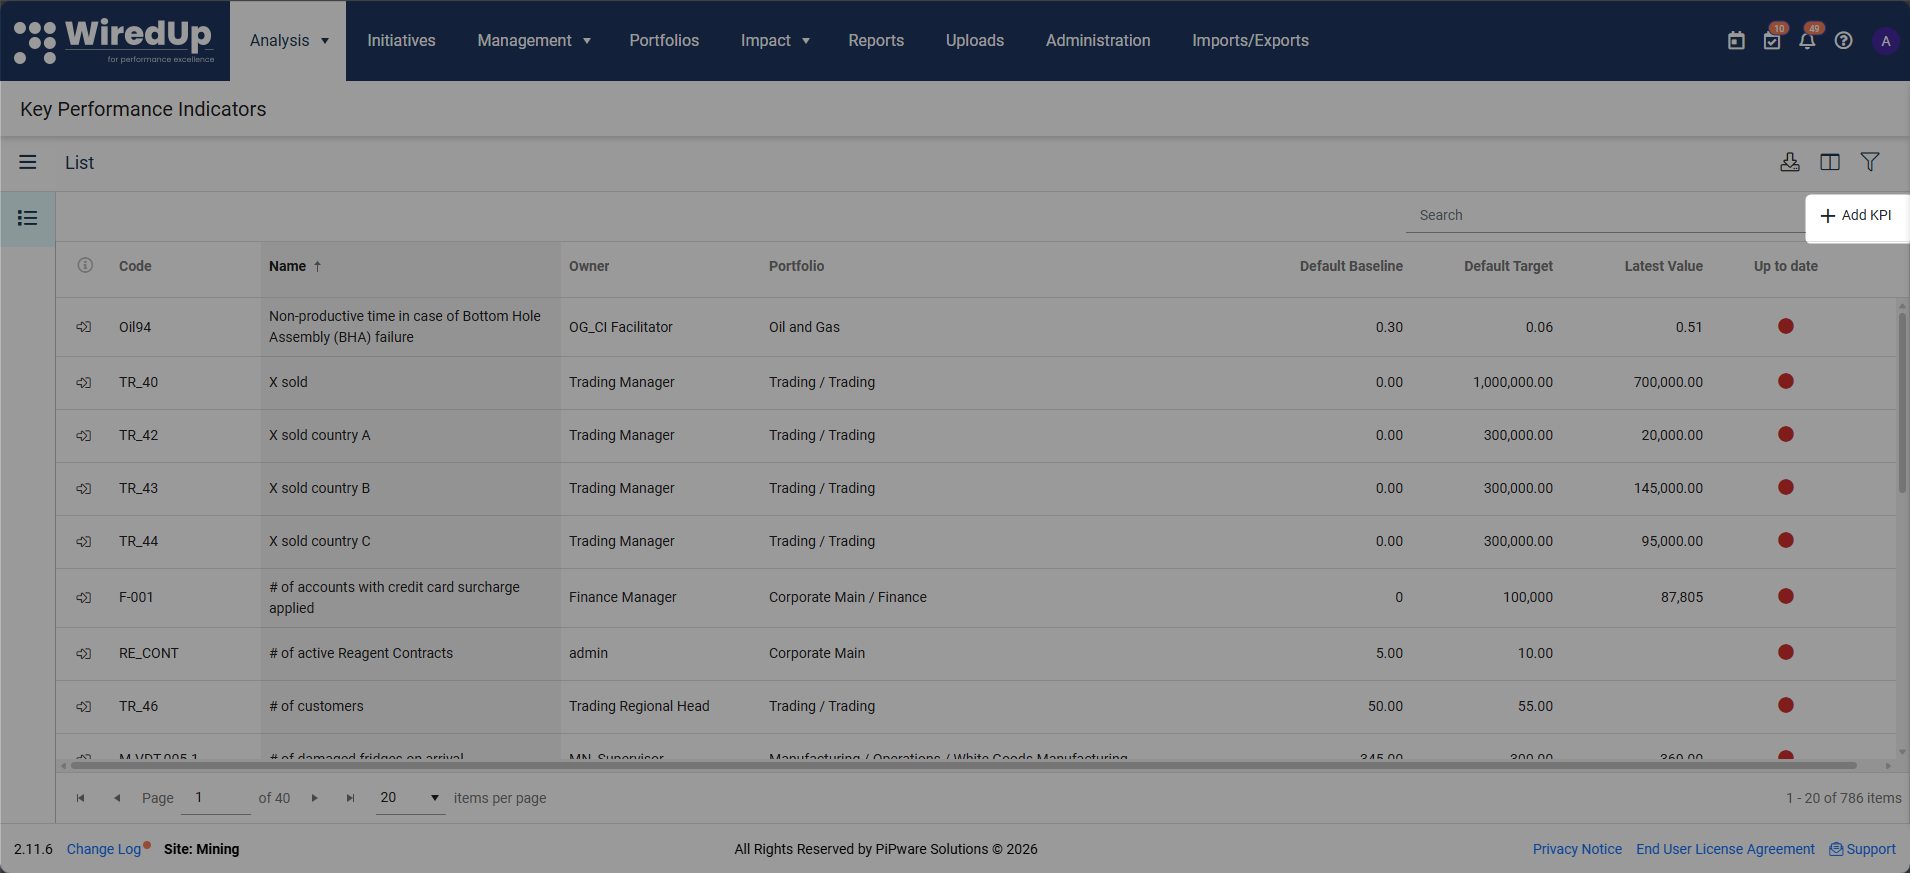Open the Analysis dropdown menu
The width and height of the screenshot is (1910, 873).
pos(288,41)
